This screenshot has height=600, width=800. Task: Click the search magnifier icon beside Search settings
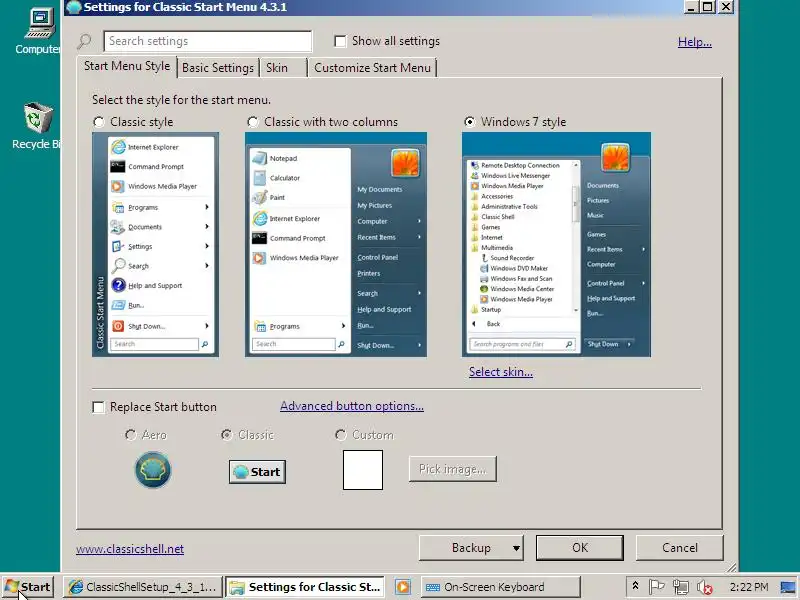click(84, 41)
